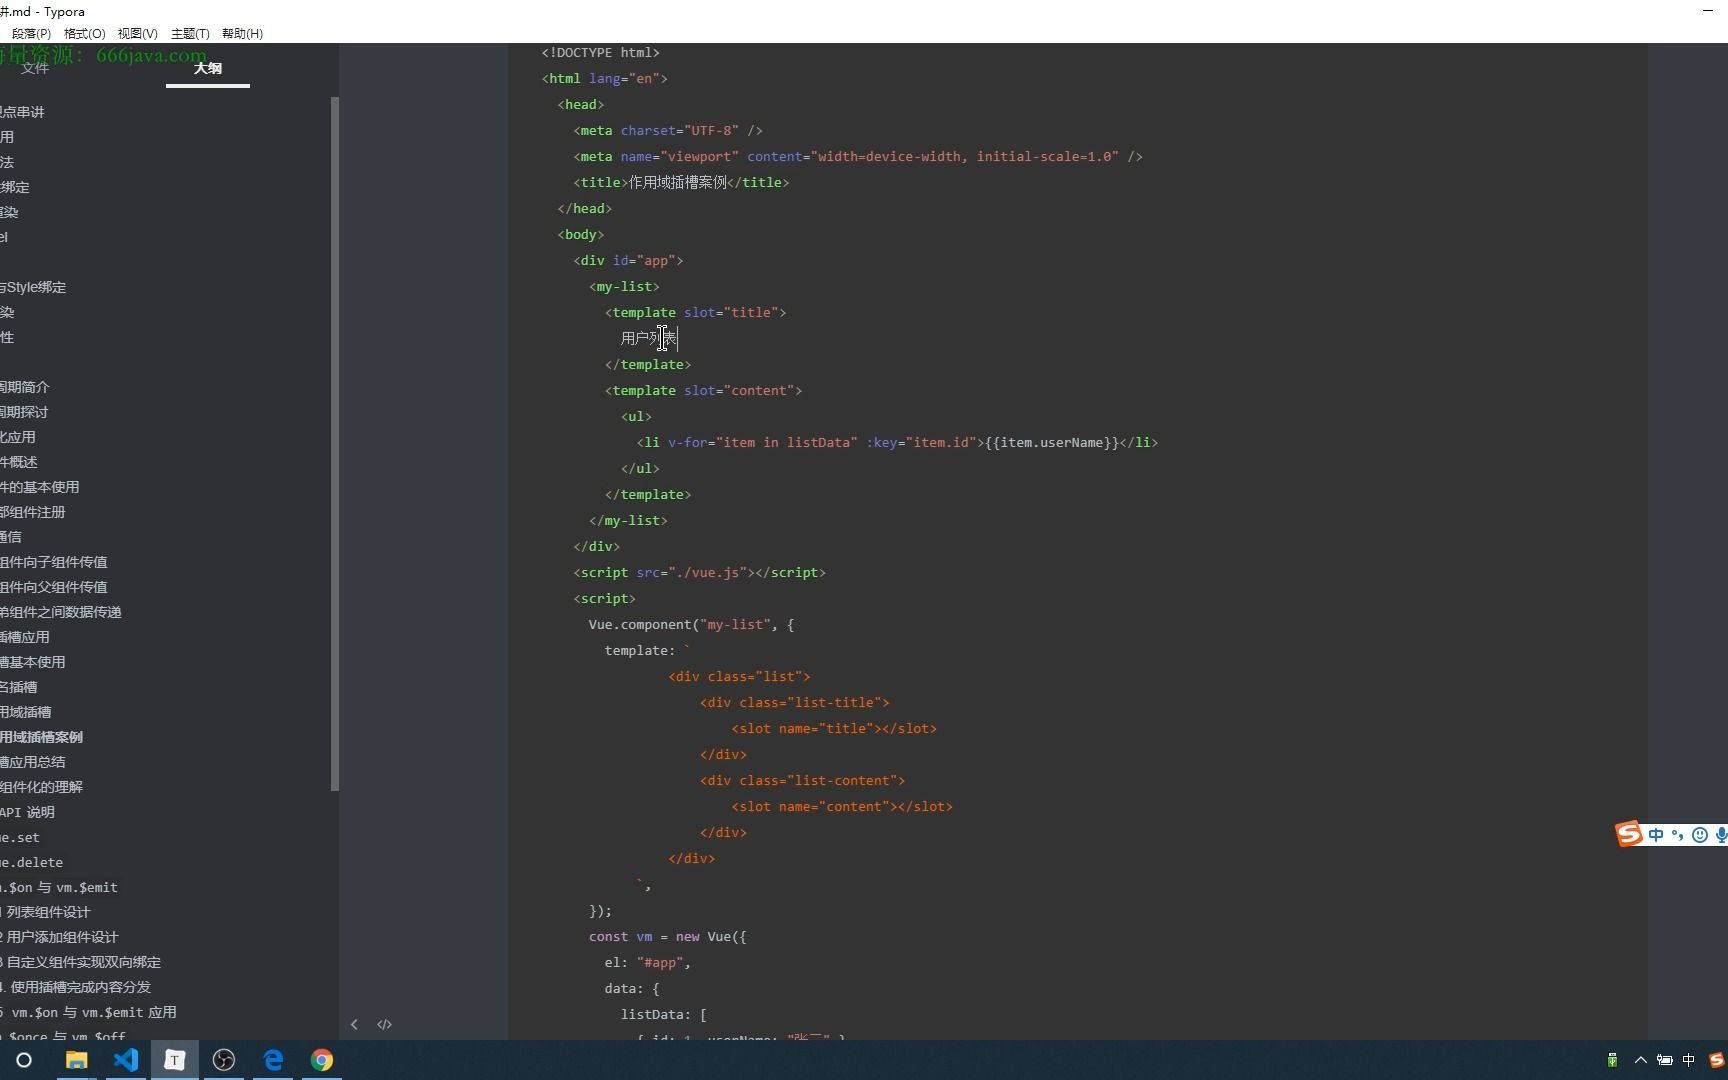
Task: Toggle source code mode icon
Action: pos(384,1024)
